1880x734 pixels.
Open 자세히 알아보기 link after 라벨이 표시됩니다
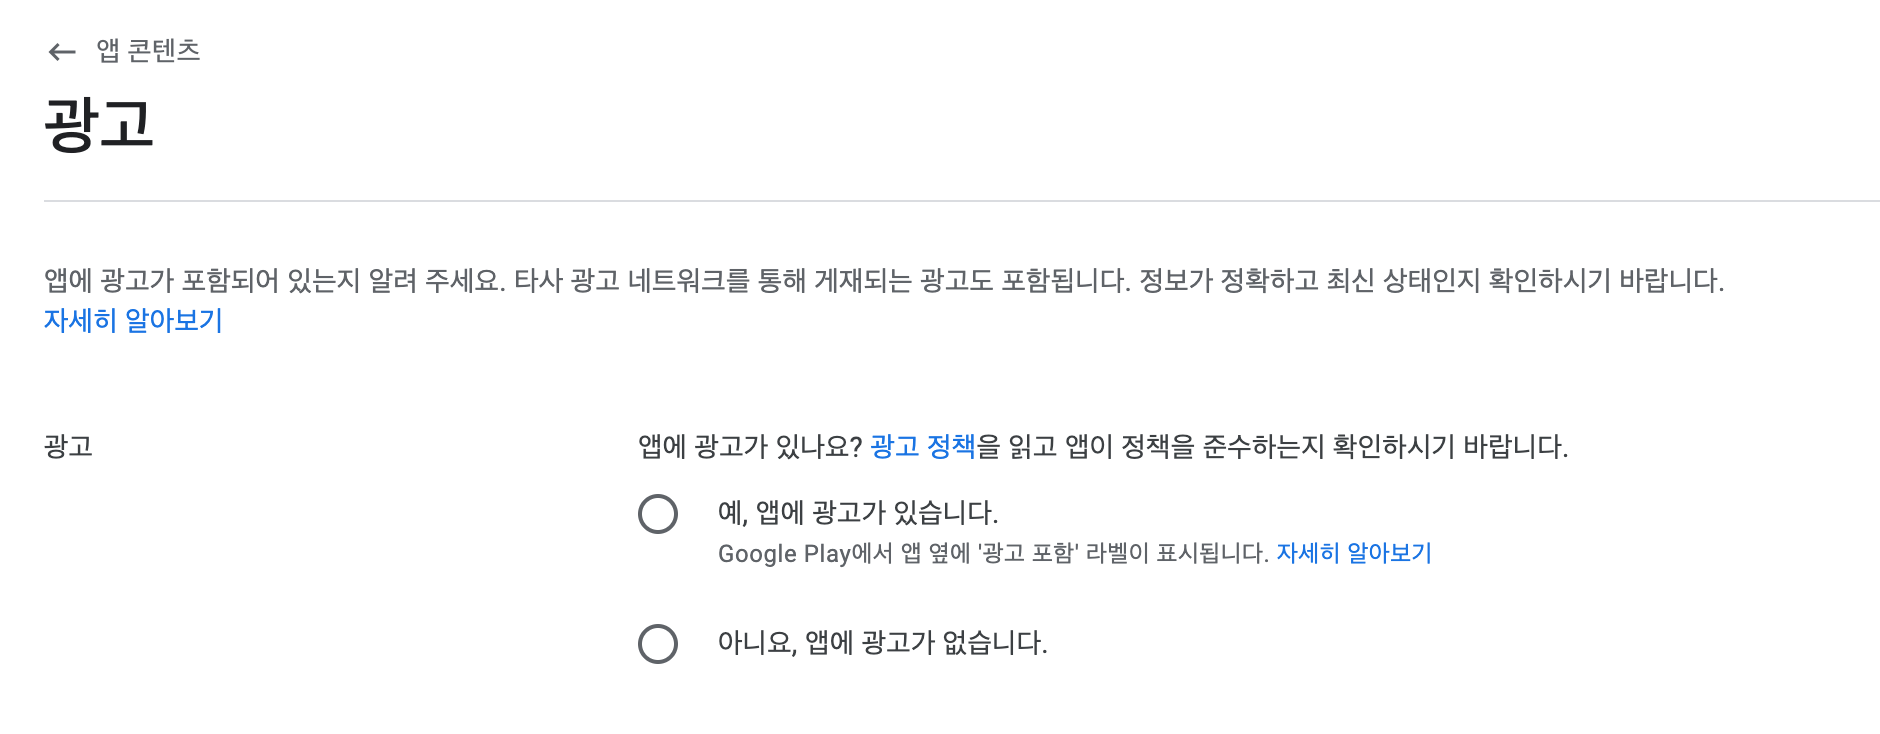(1354, 553)
